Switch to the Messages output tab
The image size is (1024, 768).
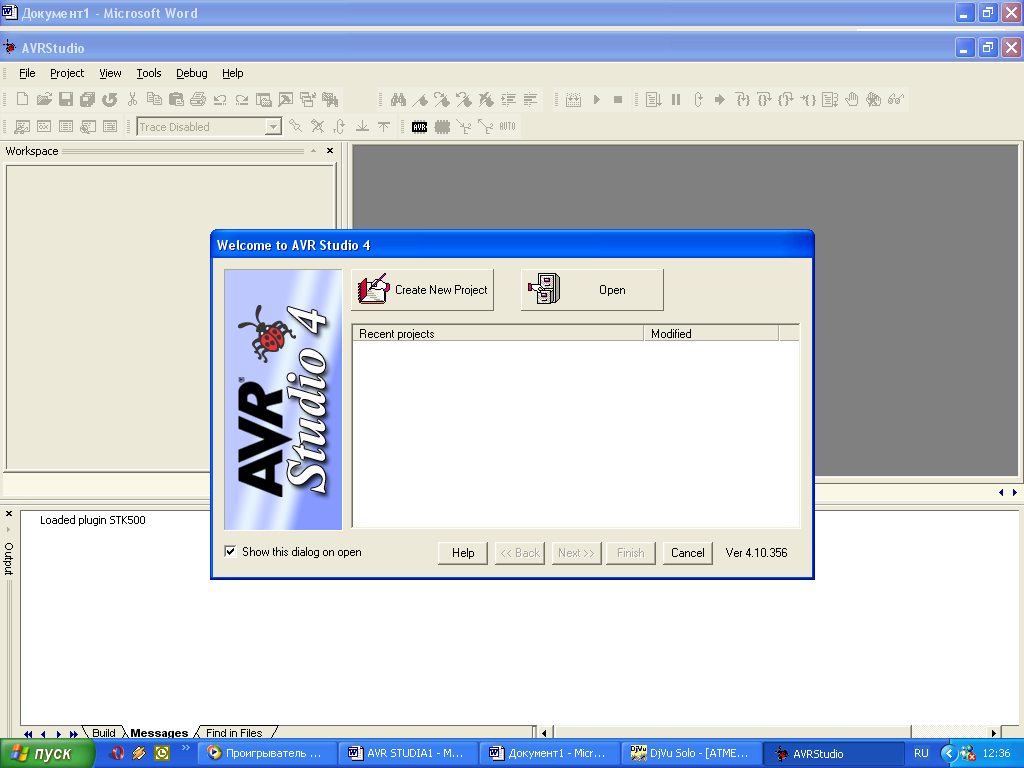159,733
